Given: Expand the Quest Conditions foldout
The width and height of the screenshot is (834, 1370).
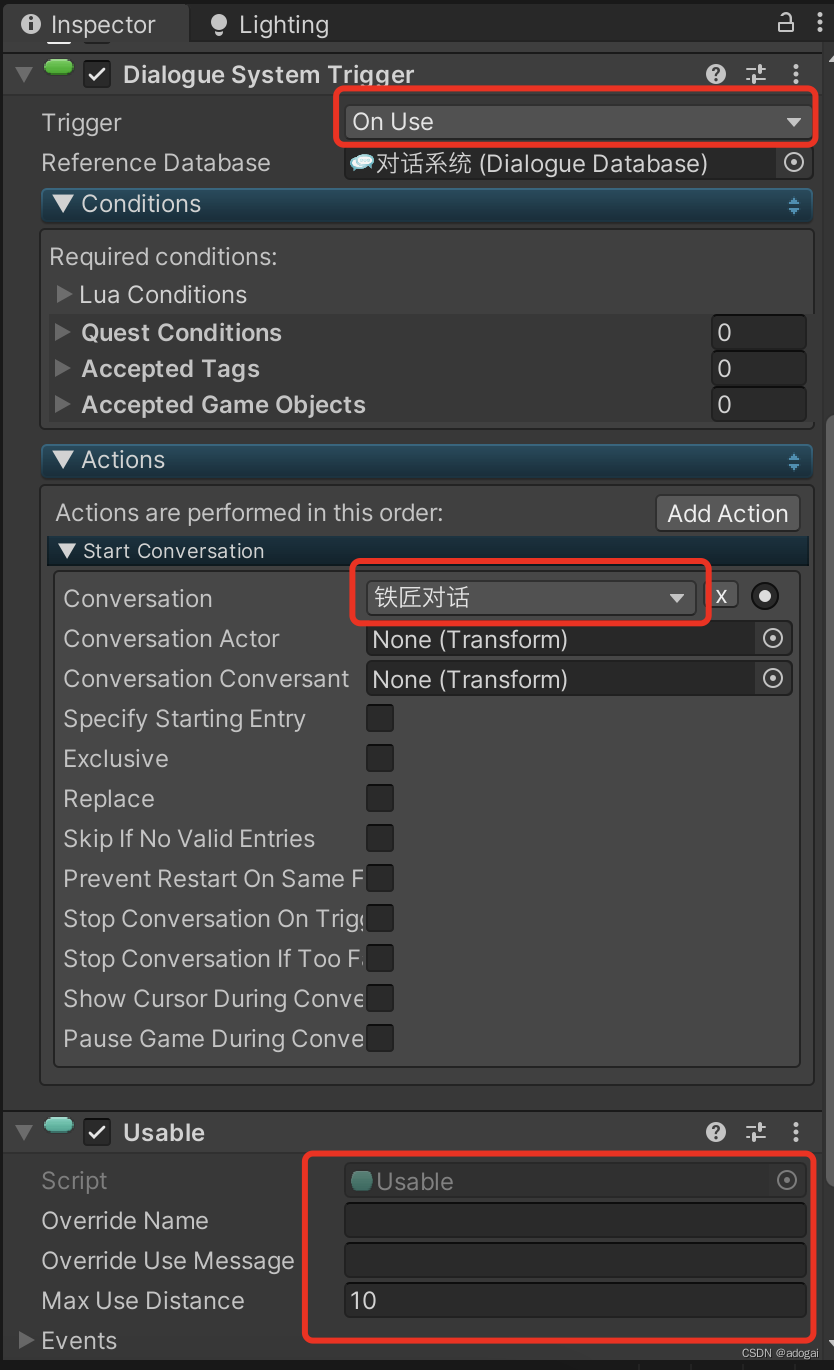Looking at the screenshot, I should (62, 332).
